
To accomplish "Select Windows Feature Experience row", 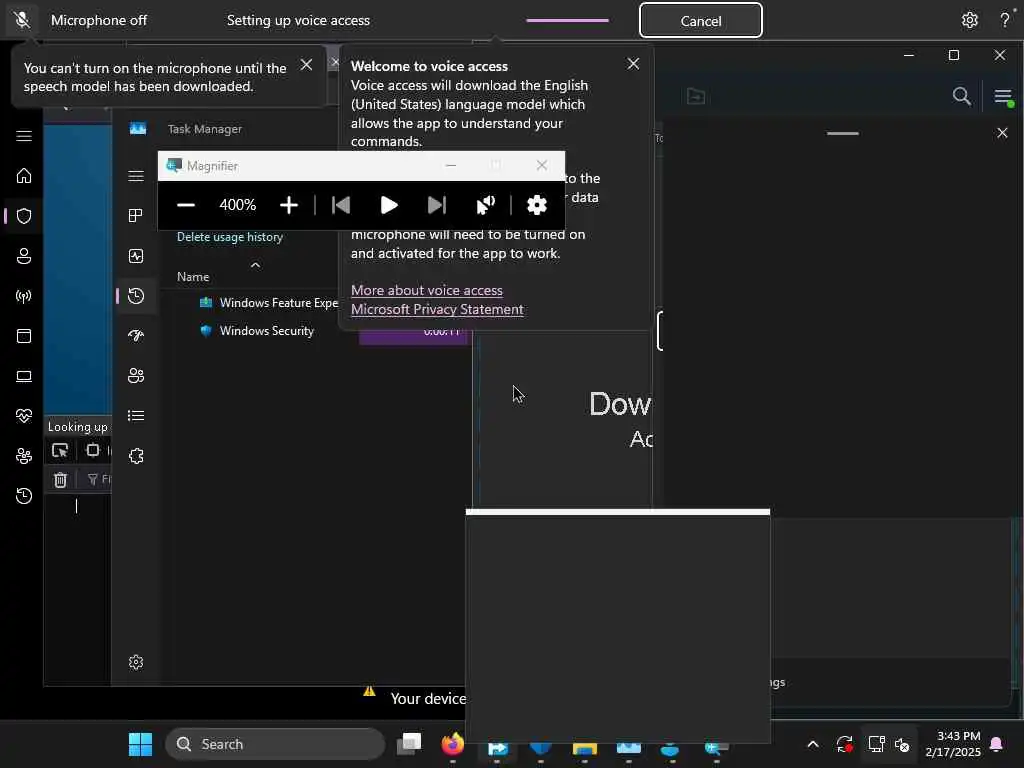I will tap(269, 303).
